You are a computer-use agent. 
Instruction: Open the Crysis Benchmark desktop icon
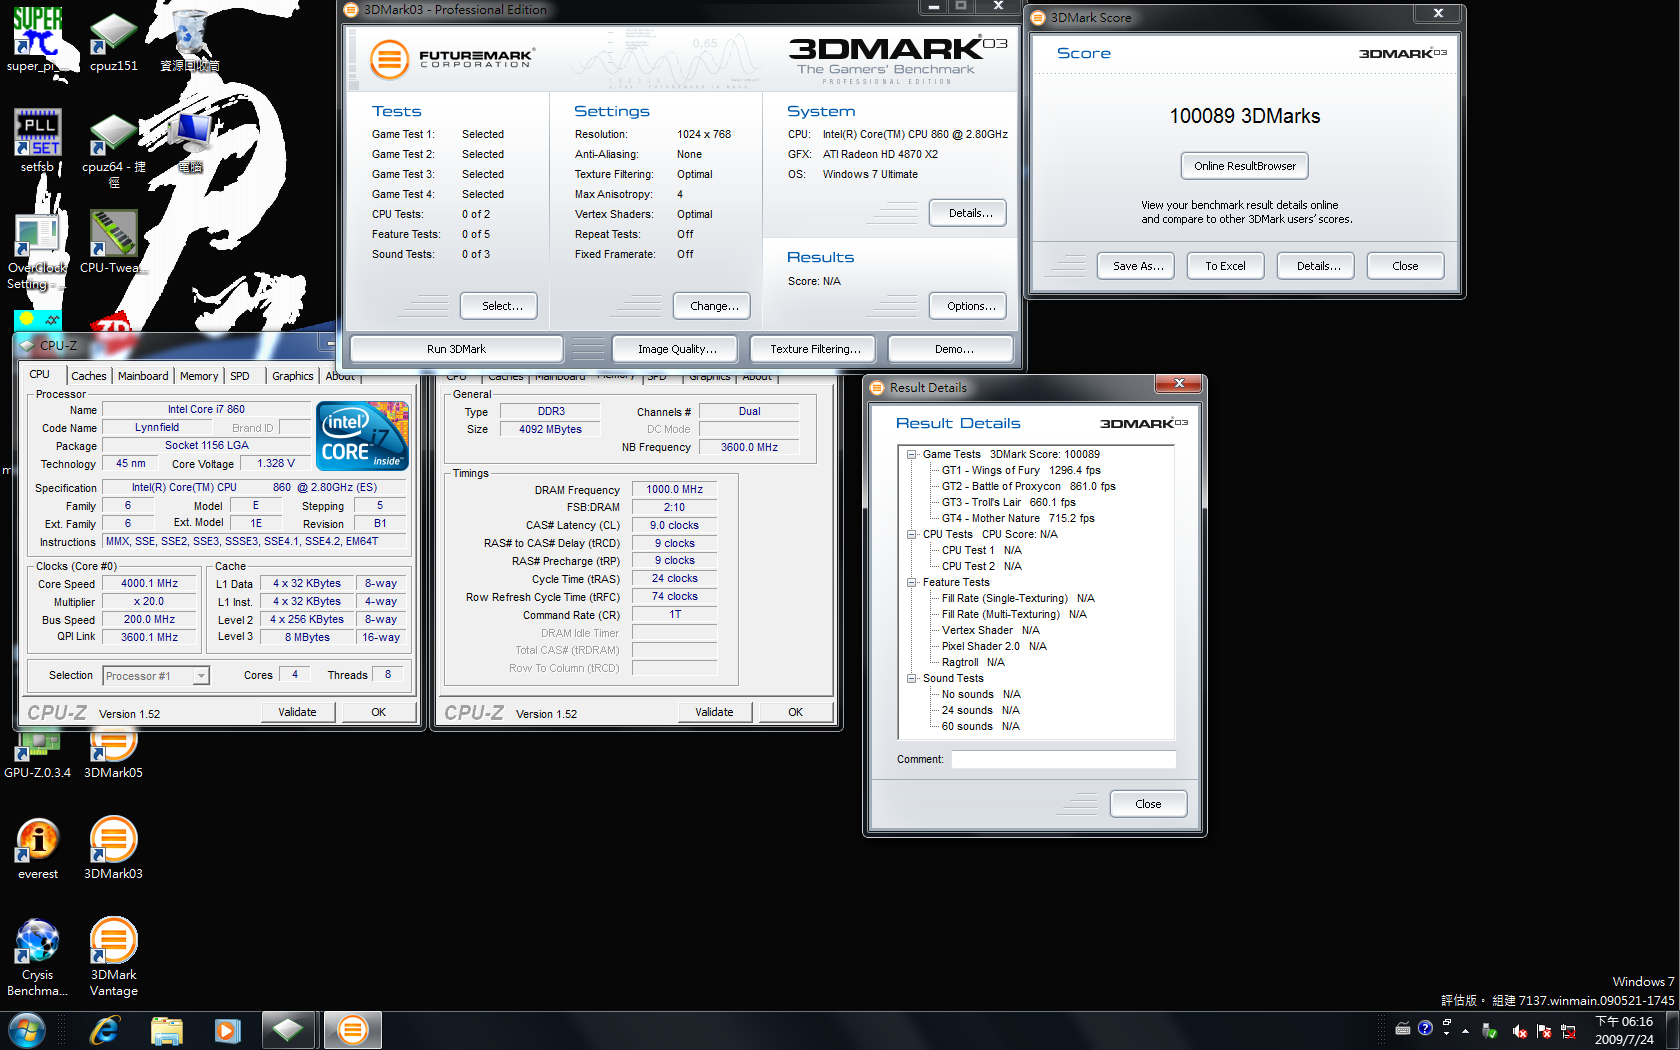coord(38,945)
